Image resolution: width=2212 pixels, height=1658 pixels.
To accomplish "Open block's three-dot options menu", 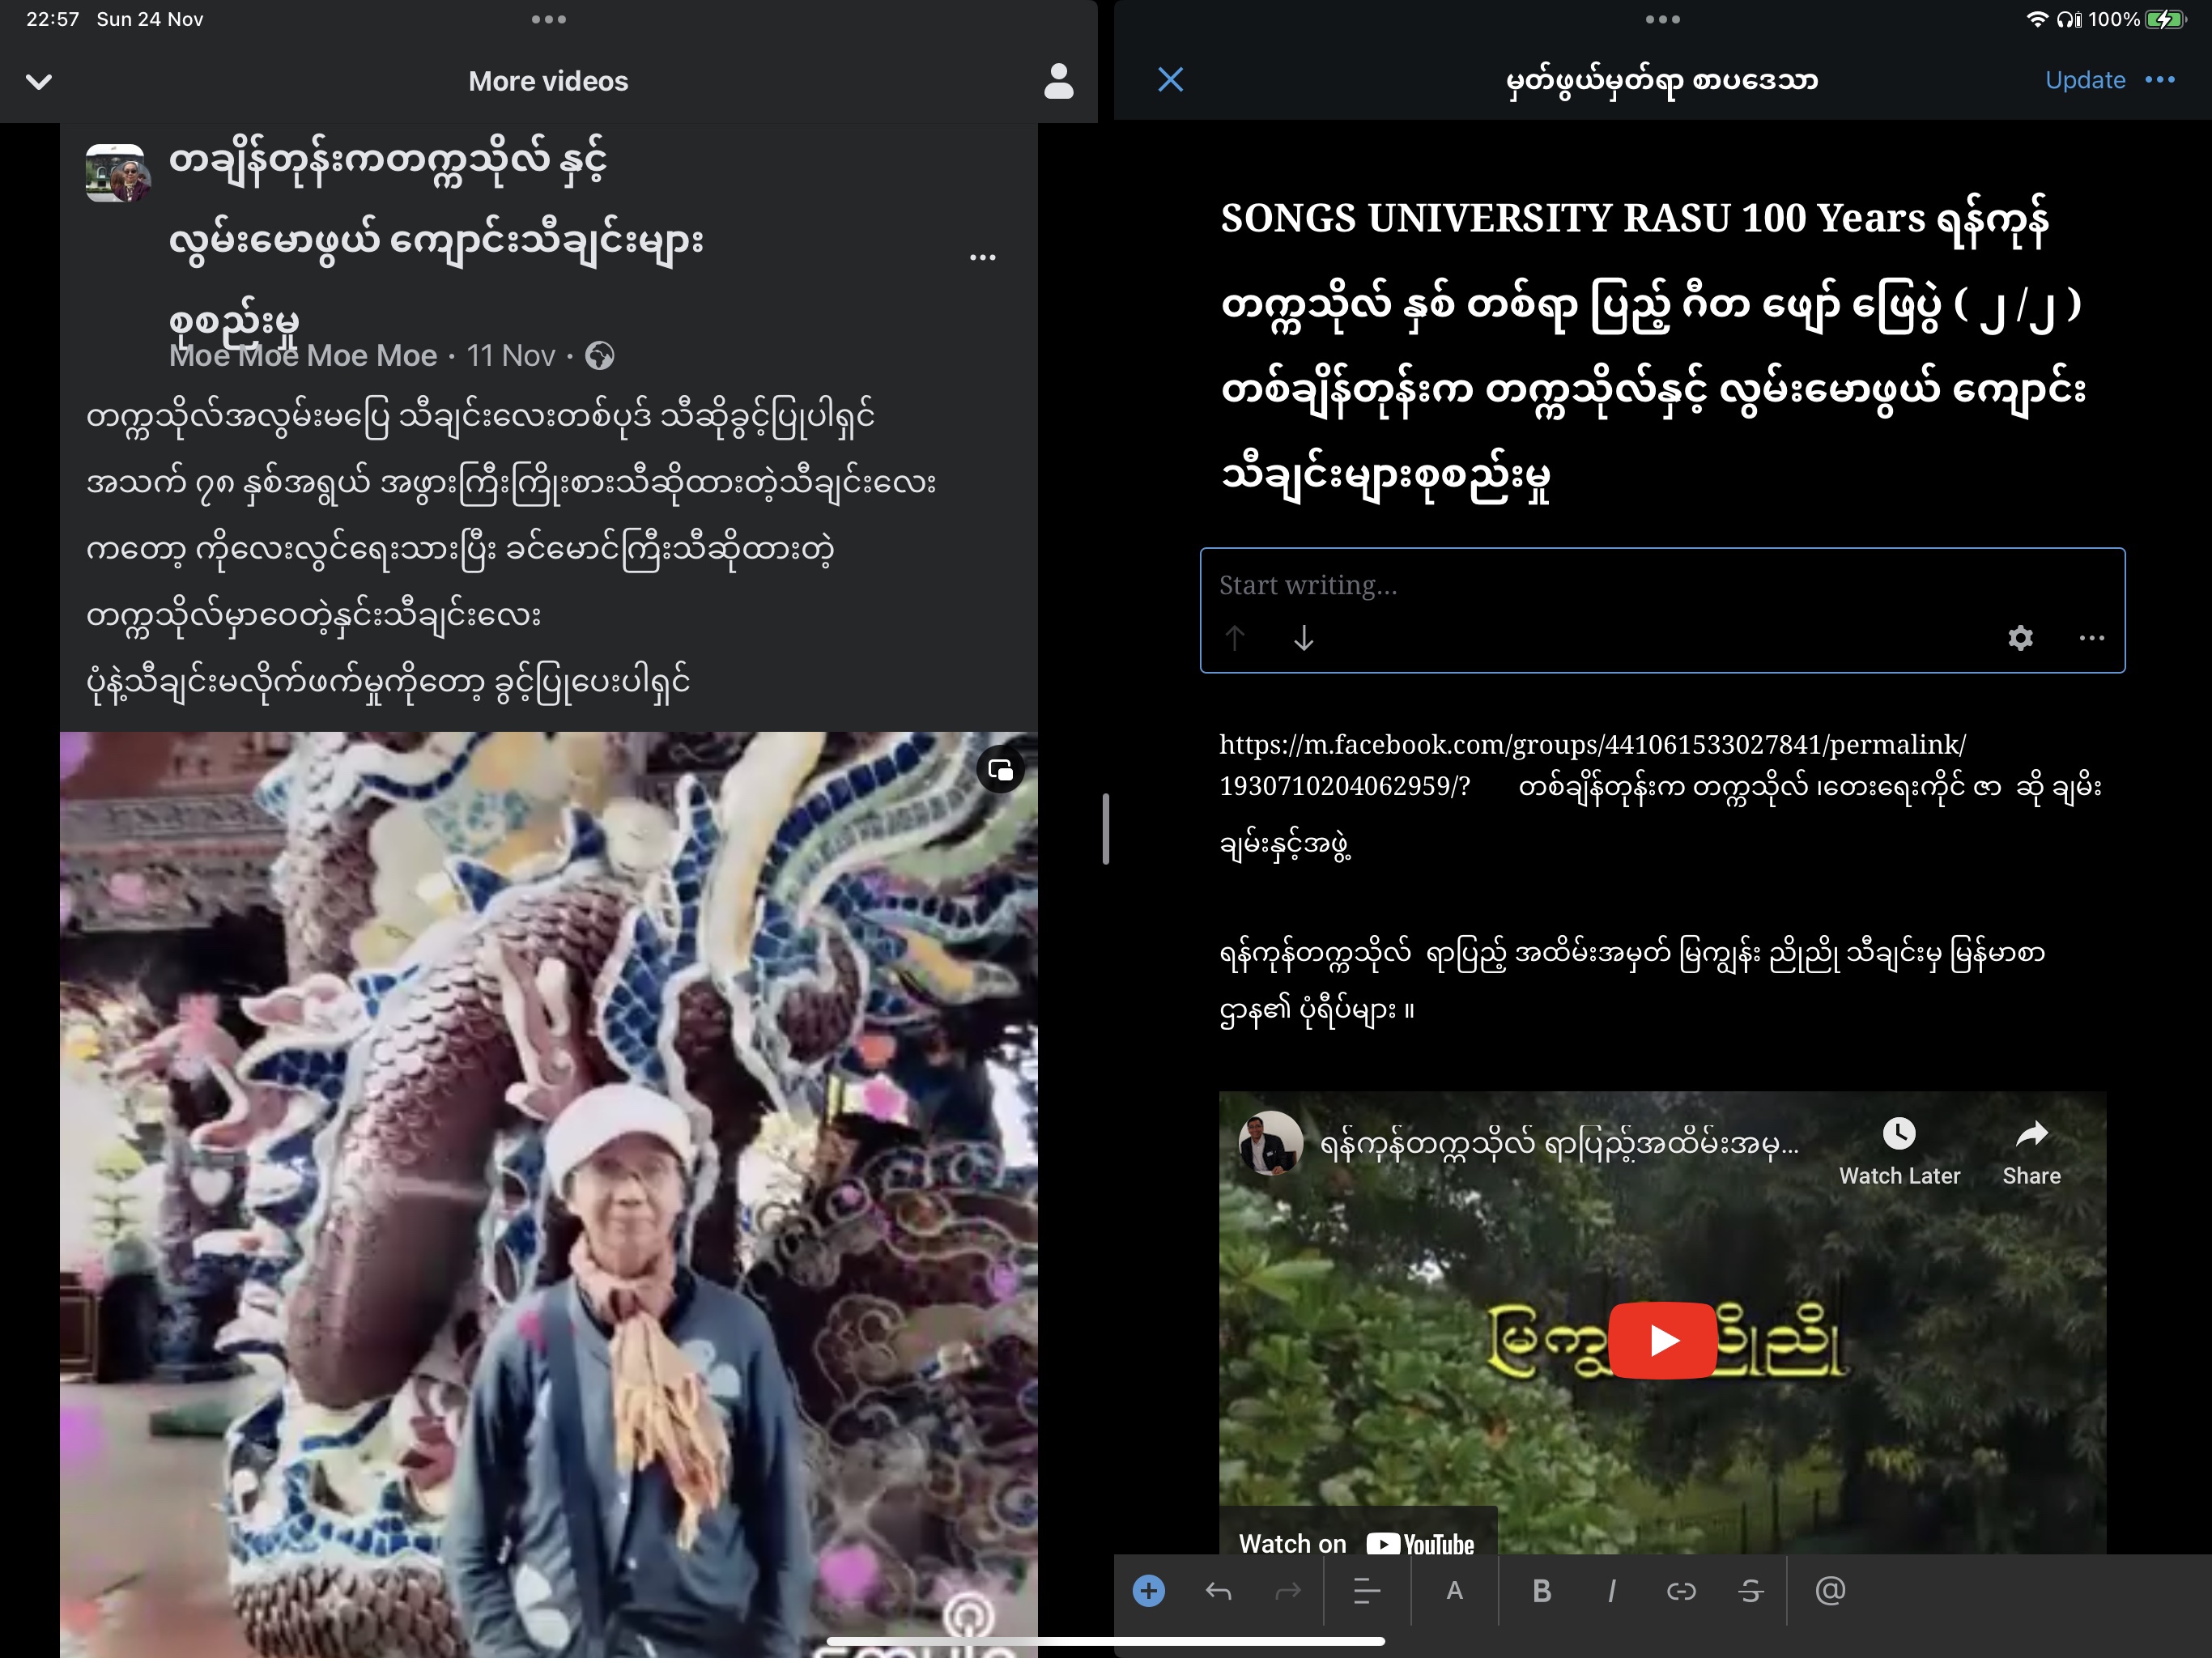I will (x=2091, y=637).
